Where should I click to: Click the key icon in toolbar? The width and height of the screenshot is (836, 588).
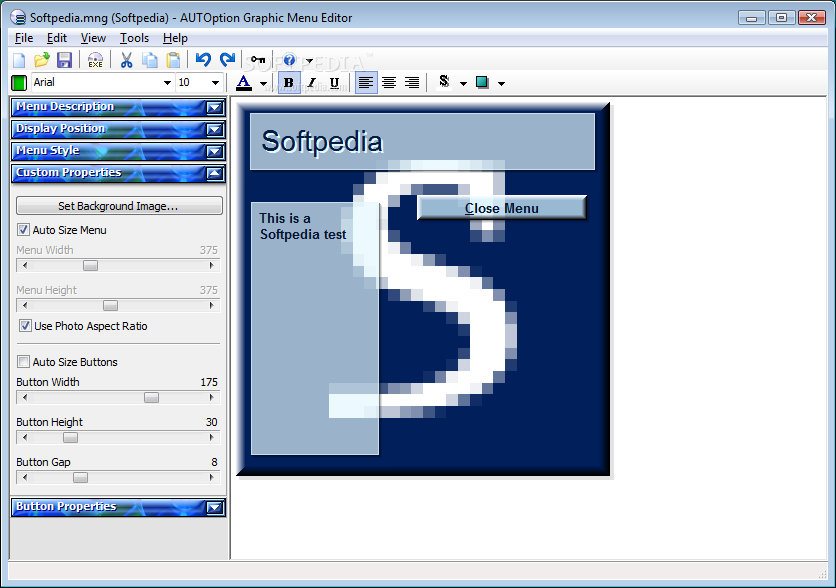click(x=258, y=60)
